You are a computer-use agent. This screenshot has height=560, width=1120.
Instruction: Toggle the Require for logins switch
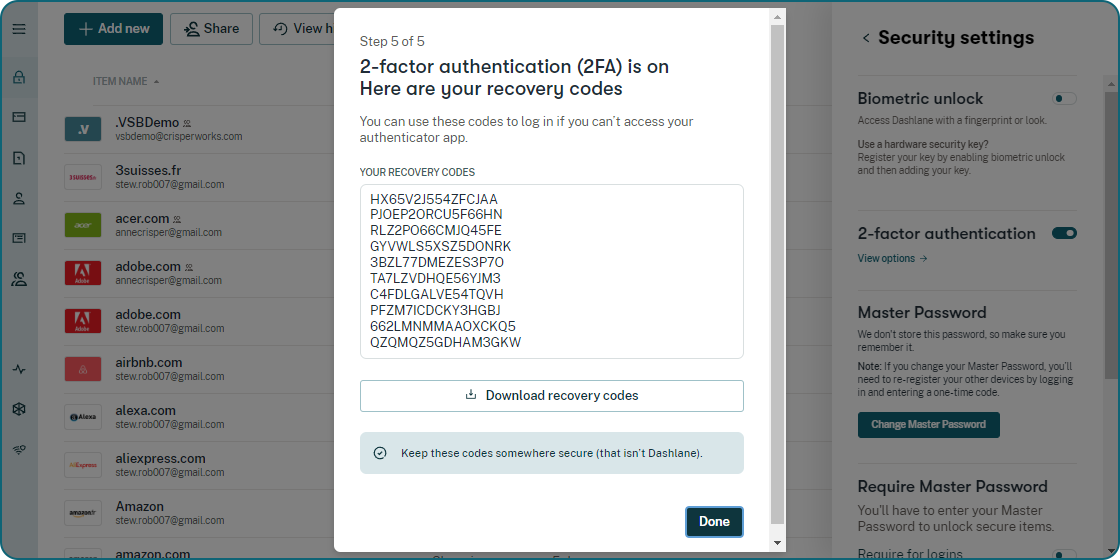[x=1064, y=554]
